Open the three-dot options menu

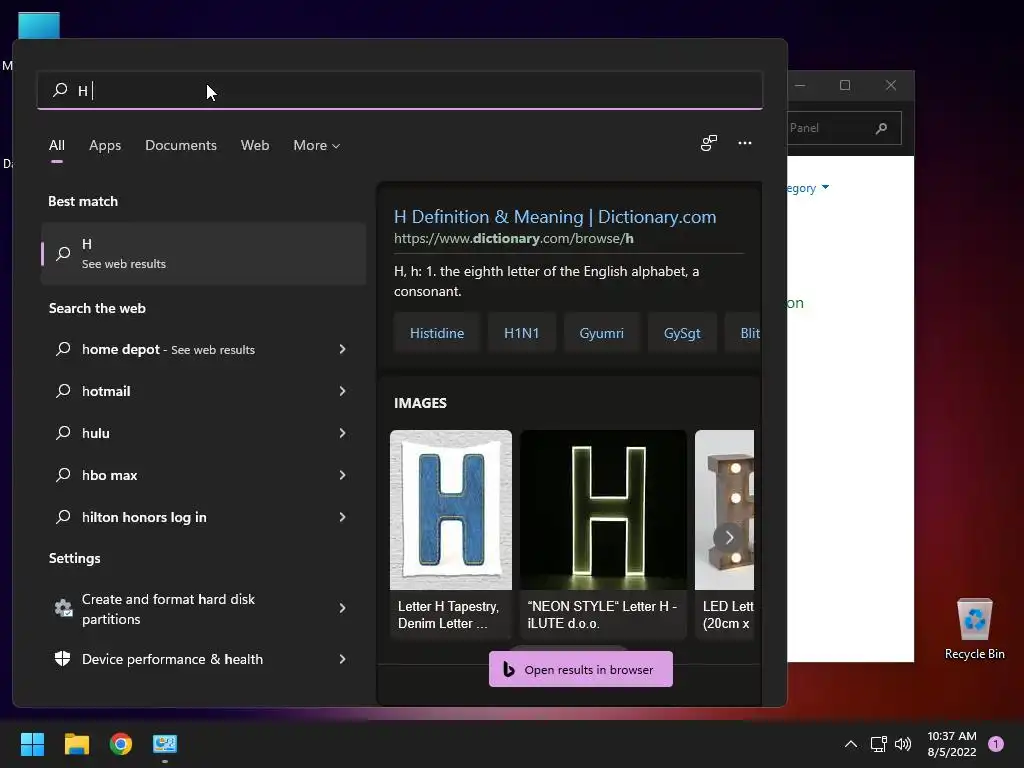pos(744,143)
